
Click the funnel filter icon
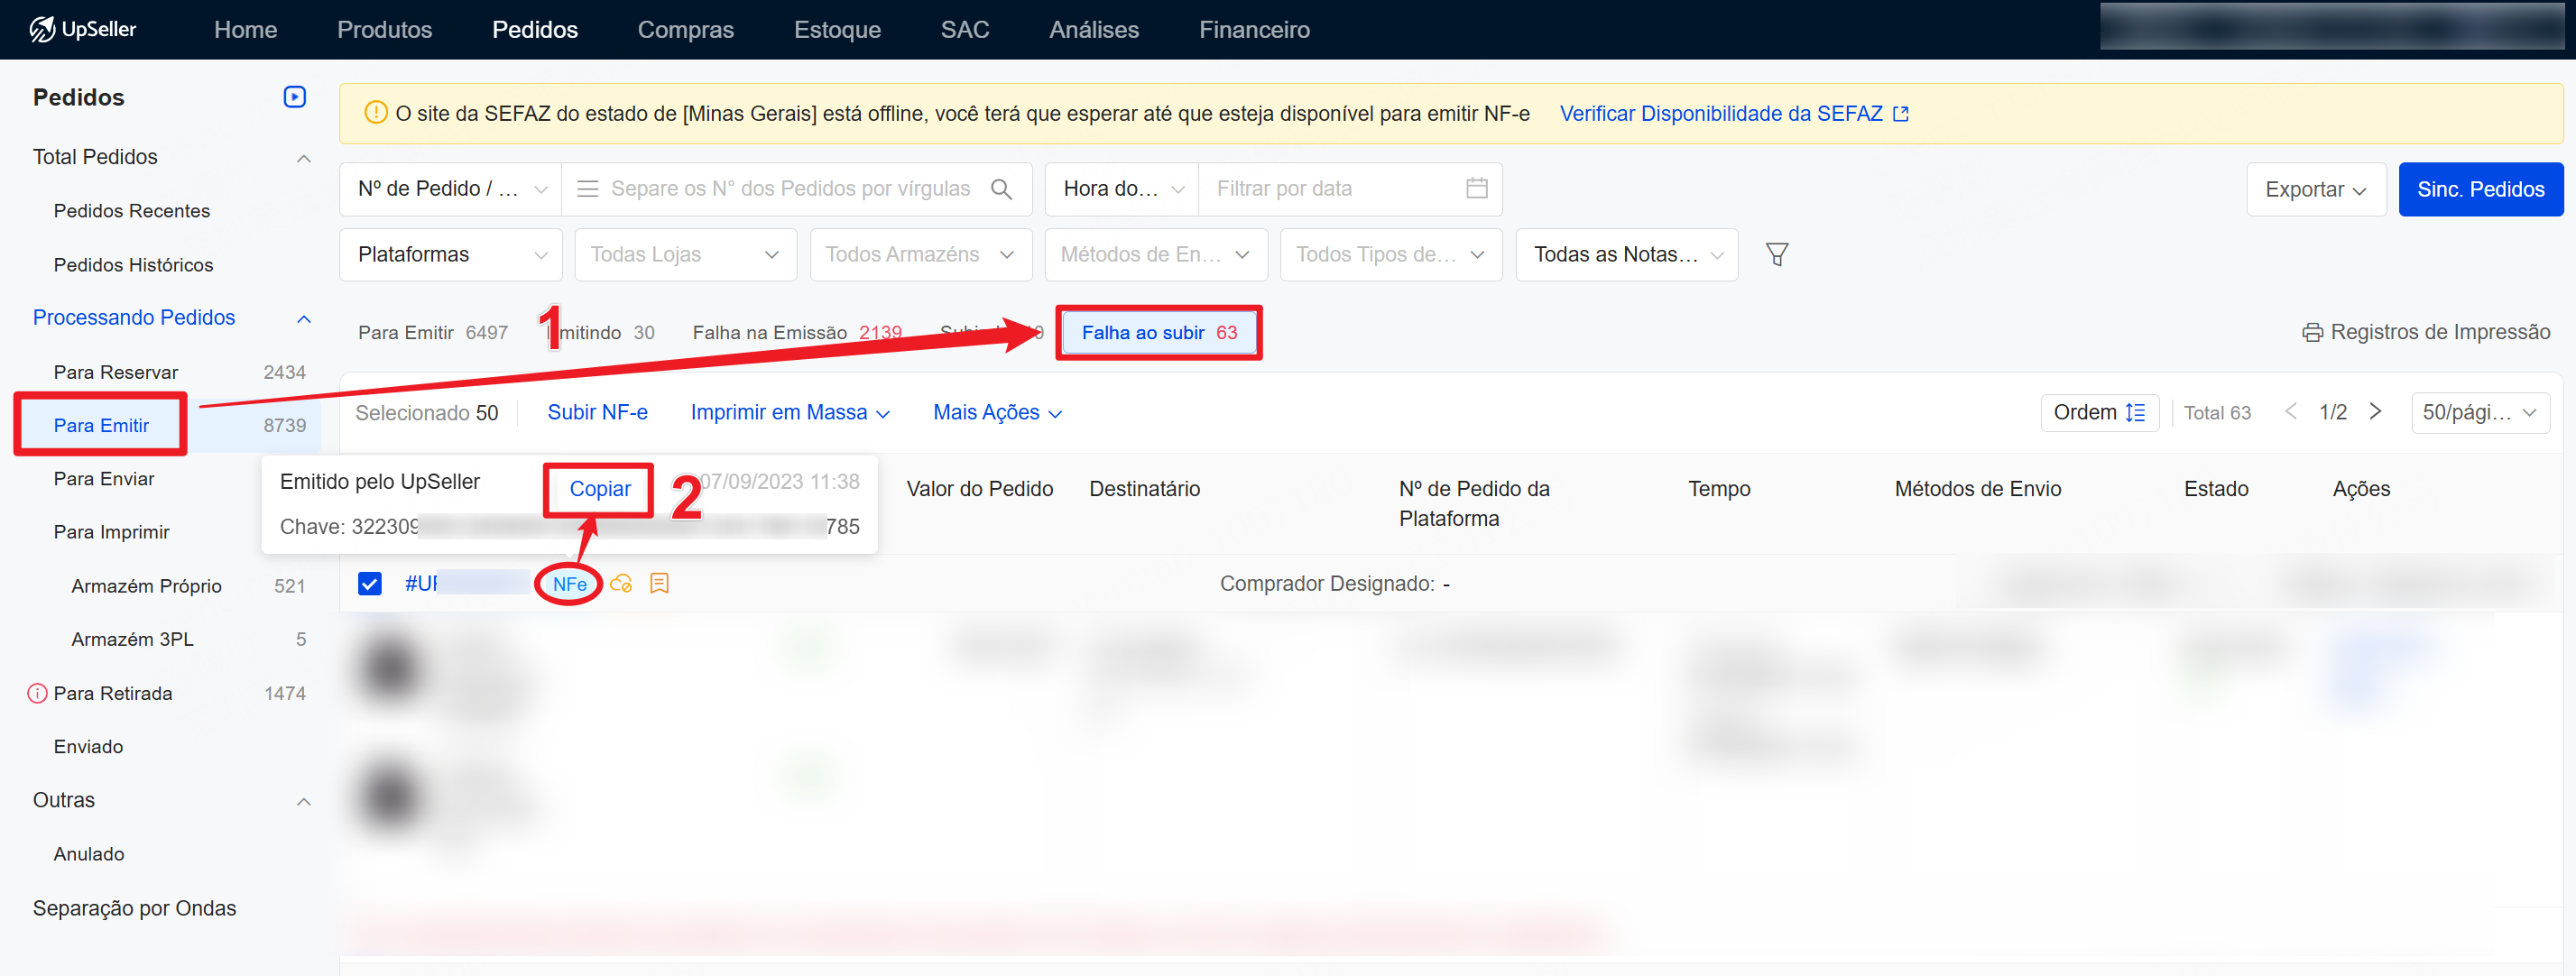coord(1776,255)
